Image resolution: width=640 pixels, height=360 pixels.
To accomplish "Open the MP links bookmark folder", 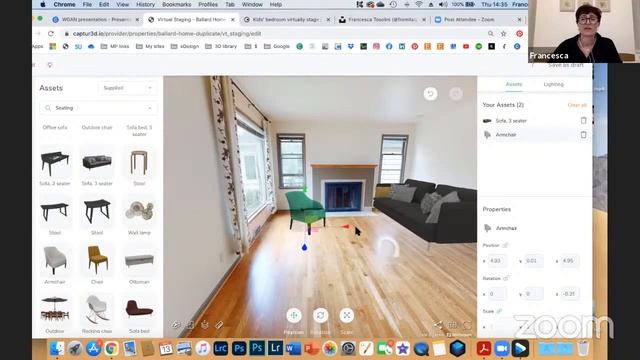I will click(x=115, y=47).
